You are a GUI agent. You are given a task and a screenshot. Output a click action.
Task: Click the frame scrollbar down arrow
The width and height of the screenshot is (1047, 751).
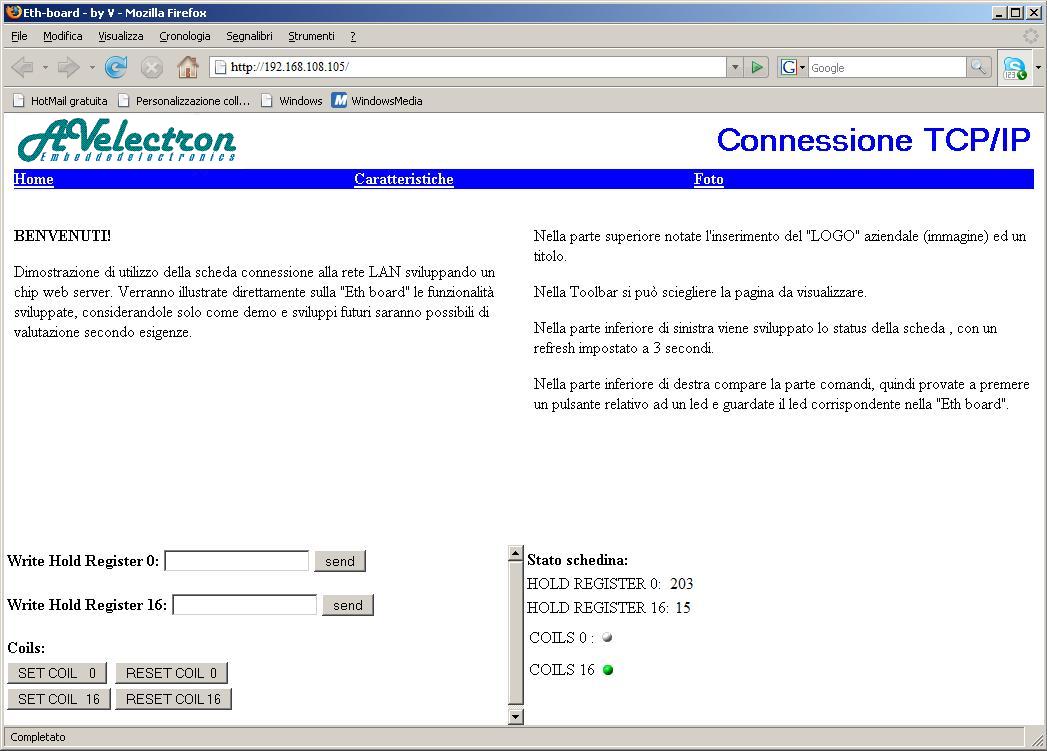coord(515,717)
